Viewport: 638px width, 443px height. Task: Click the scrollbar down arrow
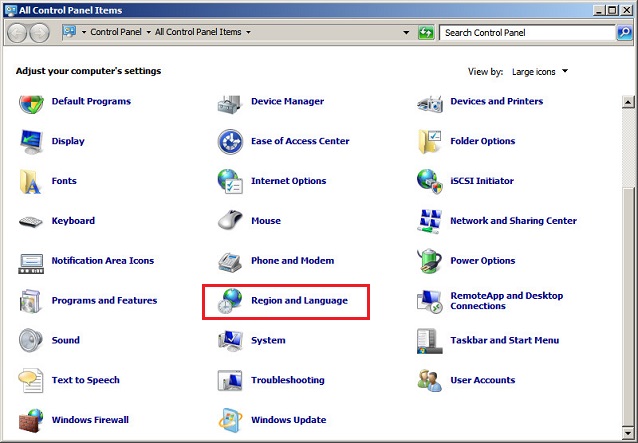(x=628, y=431)
